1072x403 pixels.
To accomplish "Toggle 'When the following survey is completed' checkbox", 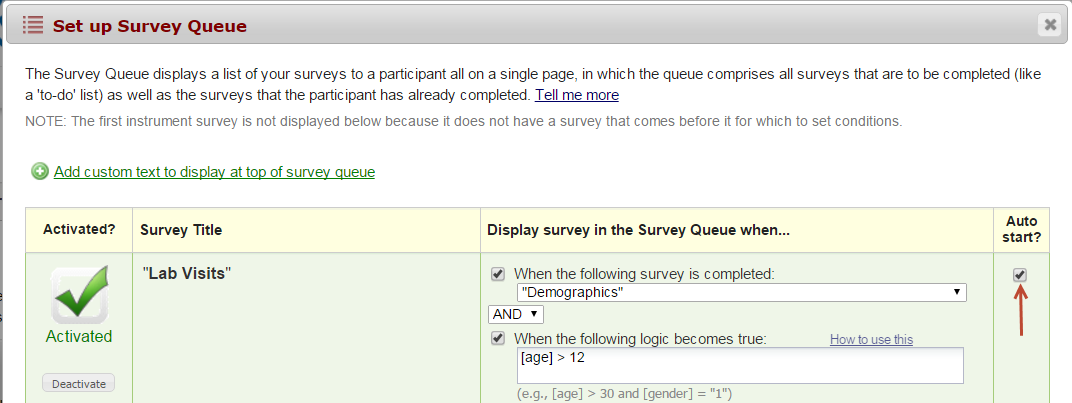I will (498, 274).
